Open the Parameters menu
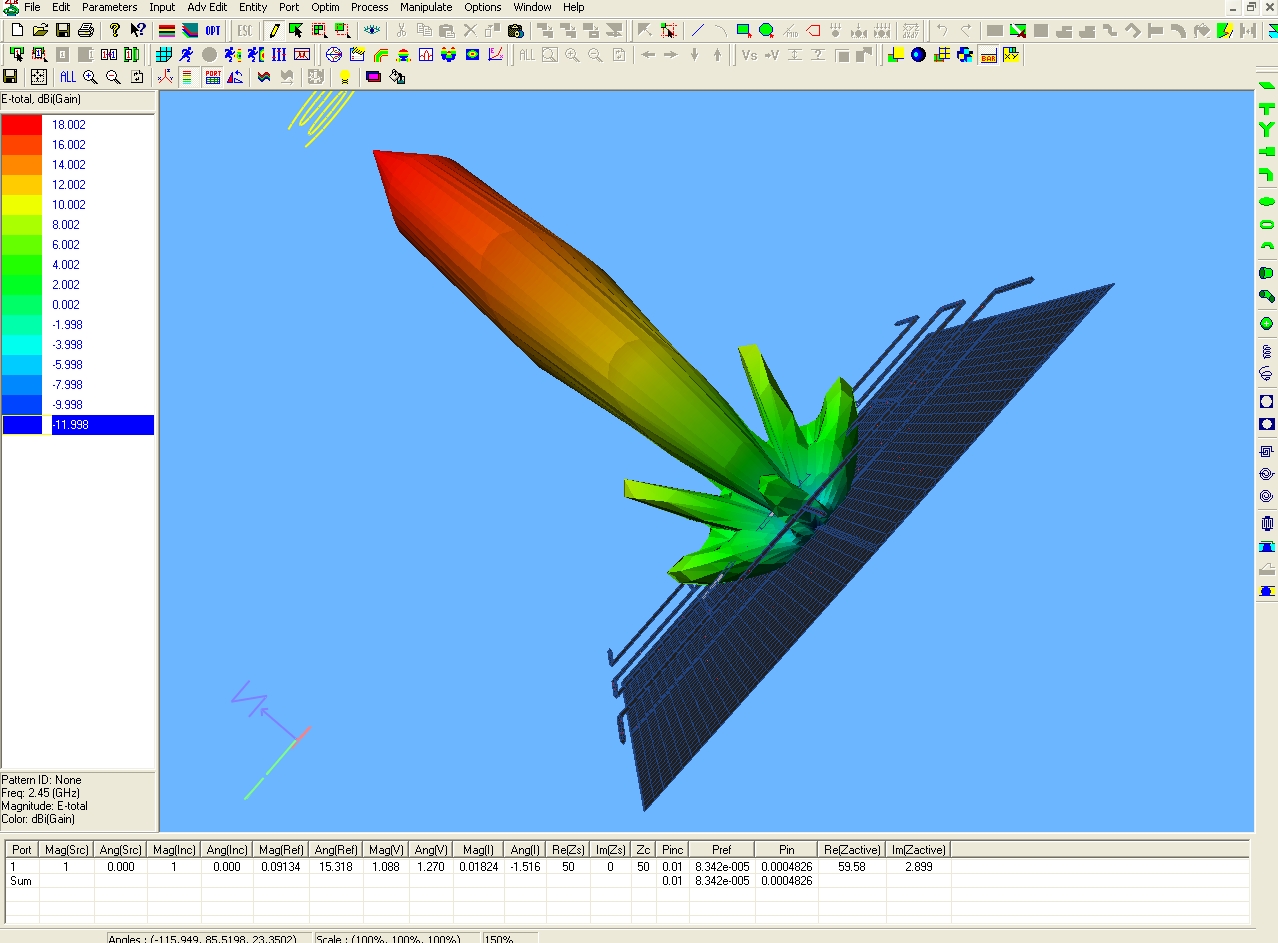 point(109,7)
